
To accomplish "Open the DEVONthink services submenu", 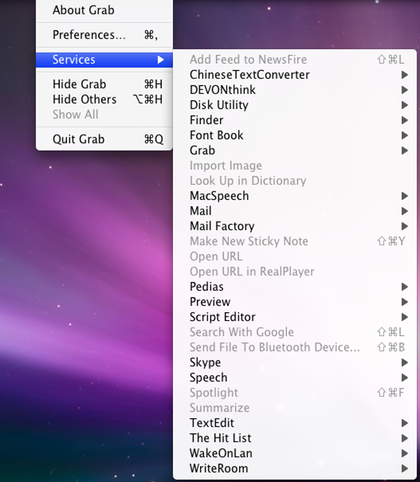I will point(295,90).
